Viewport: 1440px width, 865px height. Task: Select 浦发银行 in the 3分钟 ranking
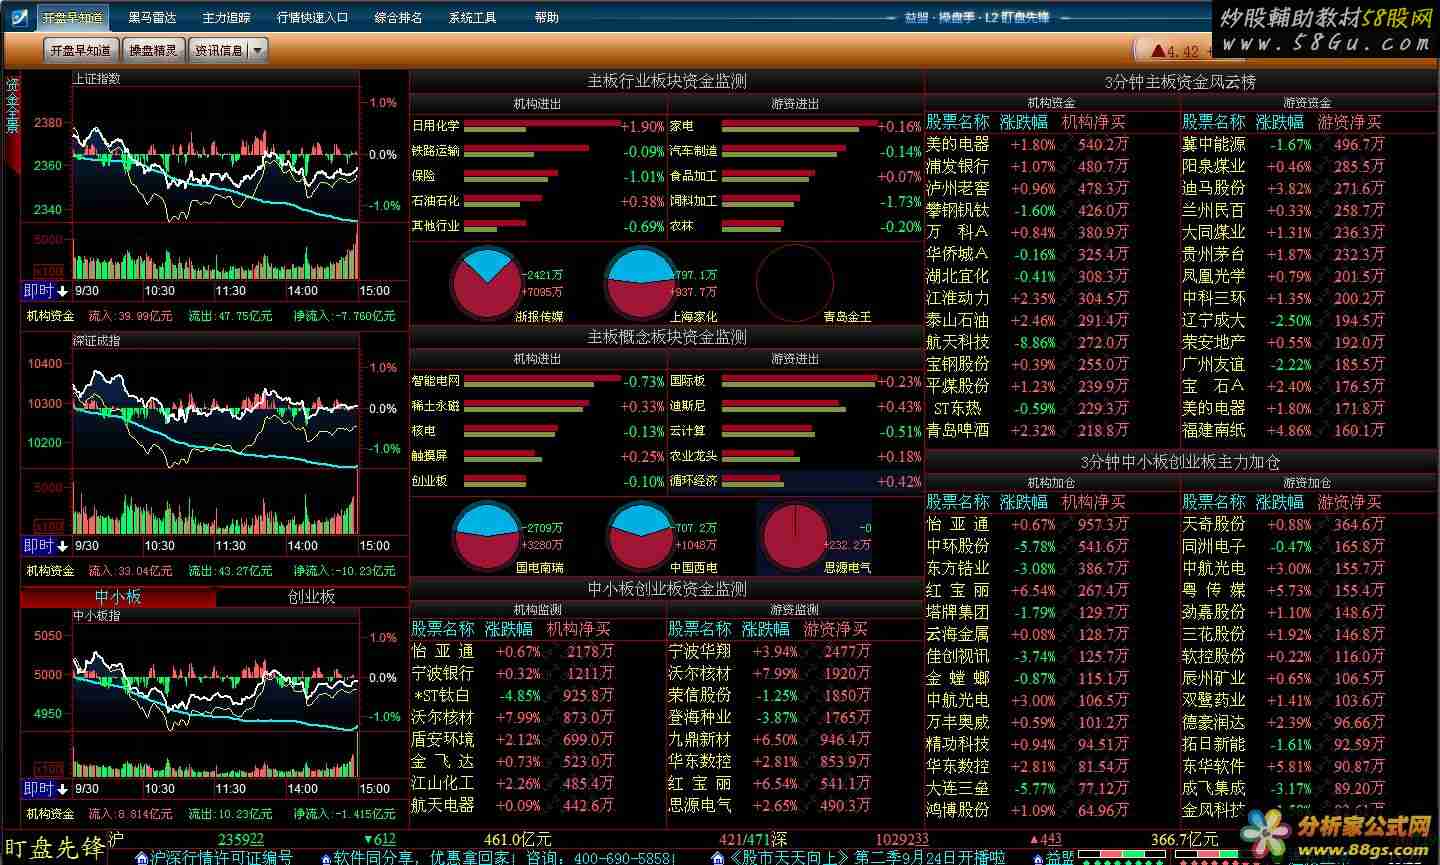(x=1052, y=166)
